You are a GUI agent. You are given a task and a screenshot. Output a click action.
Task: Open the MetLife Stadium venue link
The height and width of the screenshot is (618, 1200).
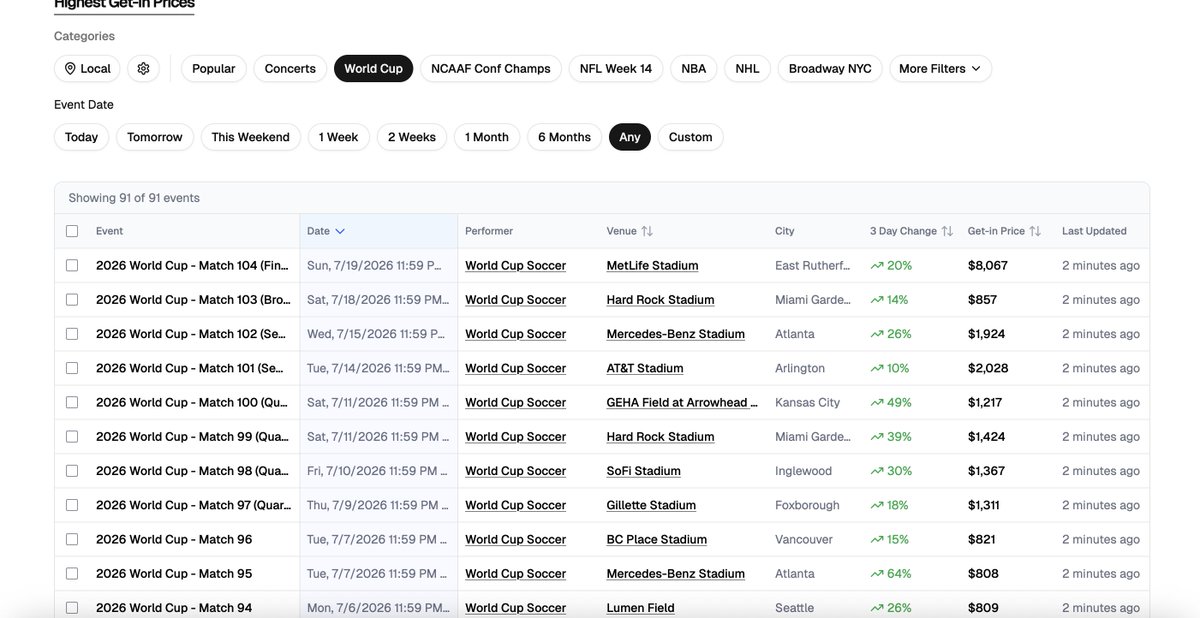coord(653,266)
